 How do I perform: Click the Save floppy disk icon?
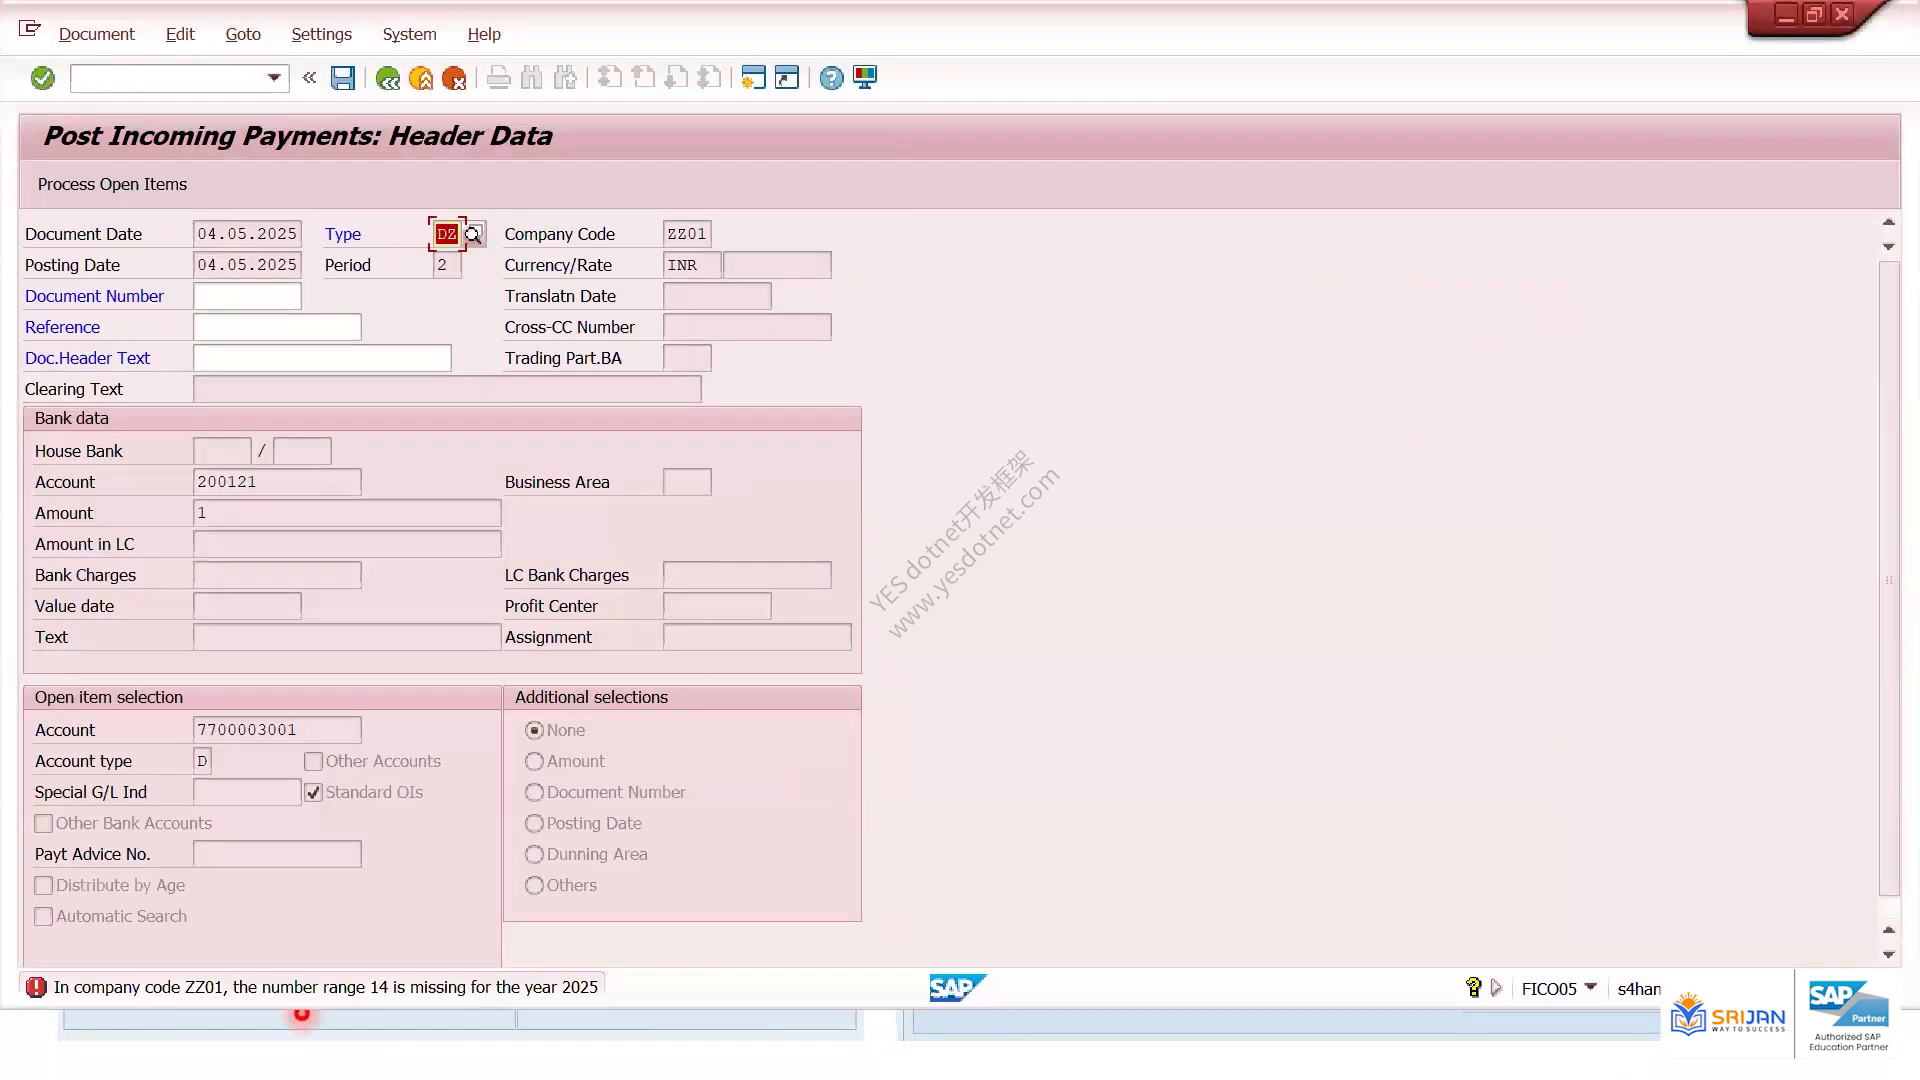(343, 78)
